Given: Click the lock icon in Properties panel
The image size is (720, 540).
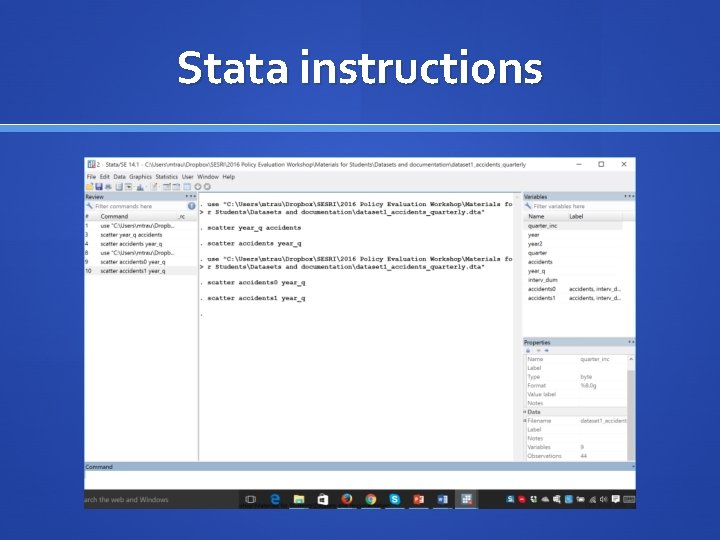Looking at the screenshot, I should pos(528,351).
